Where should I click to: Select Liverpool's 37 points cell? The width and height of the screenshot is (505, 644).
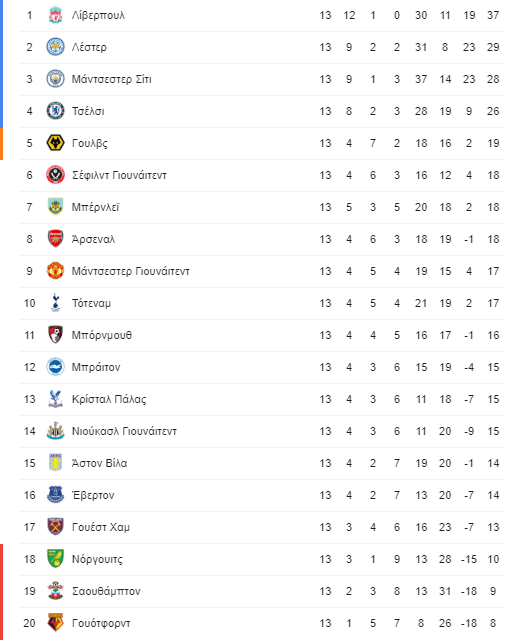(x=493, y=15)
